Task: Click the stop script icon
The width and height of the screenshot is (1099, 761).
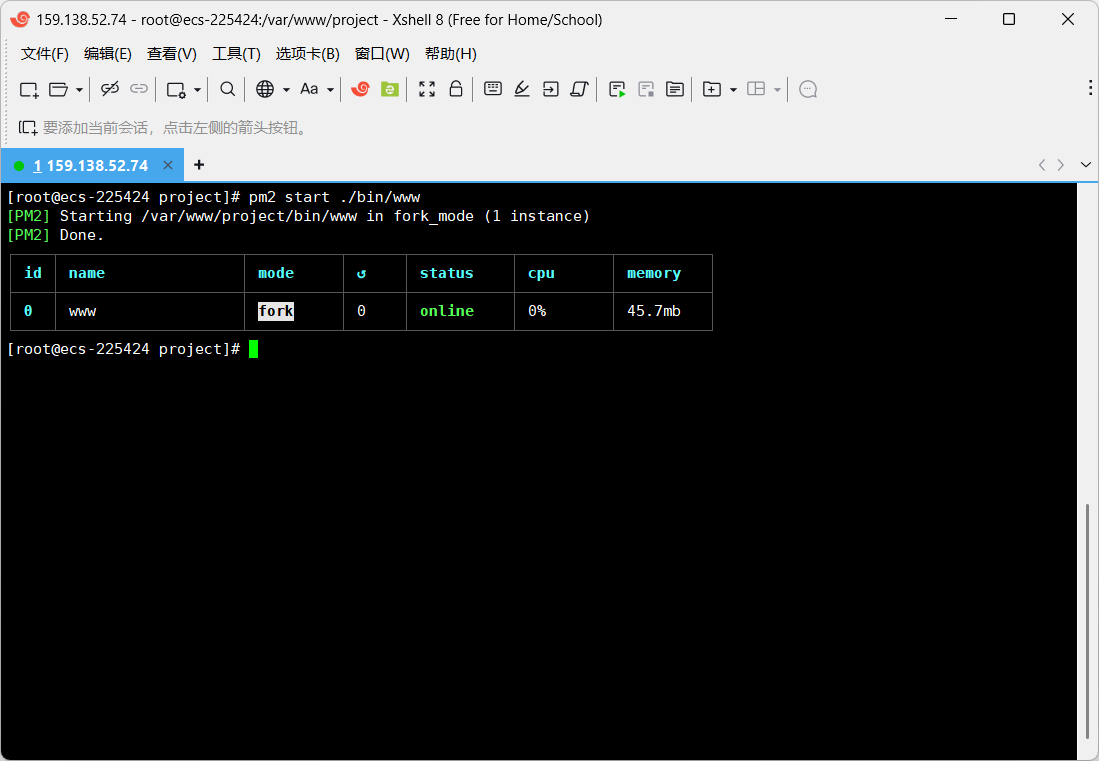Action: point(646,90)
